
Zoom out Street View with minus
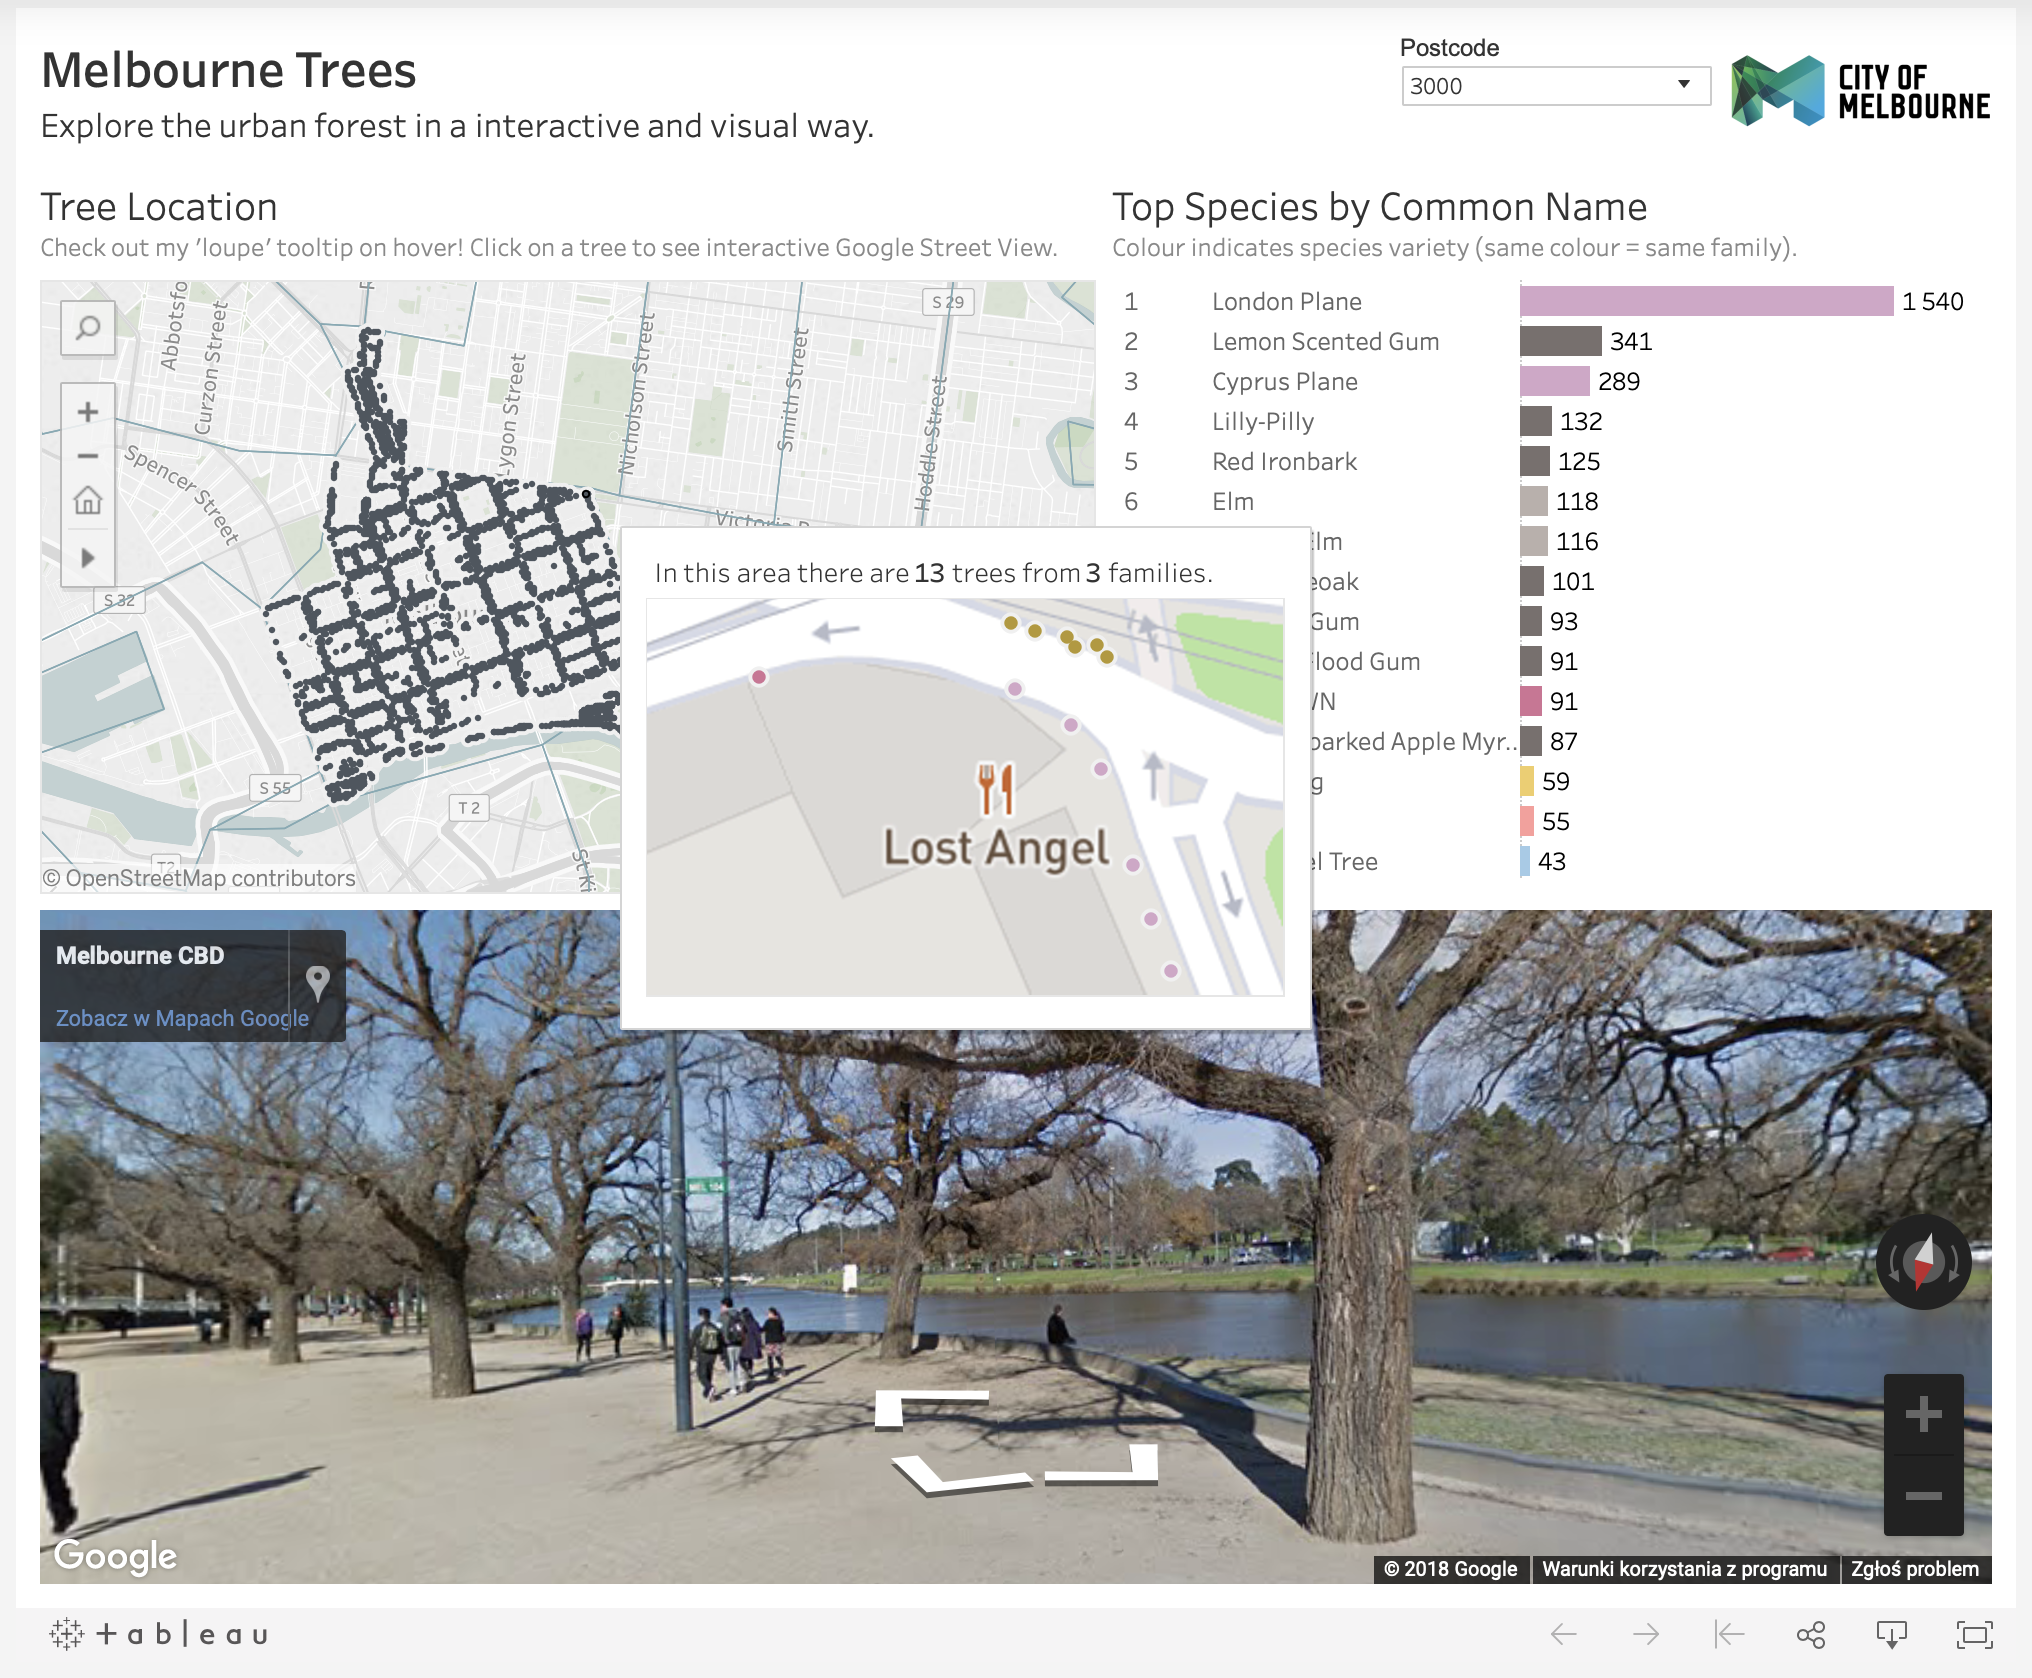click(x=1923, y=1496)
